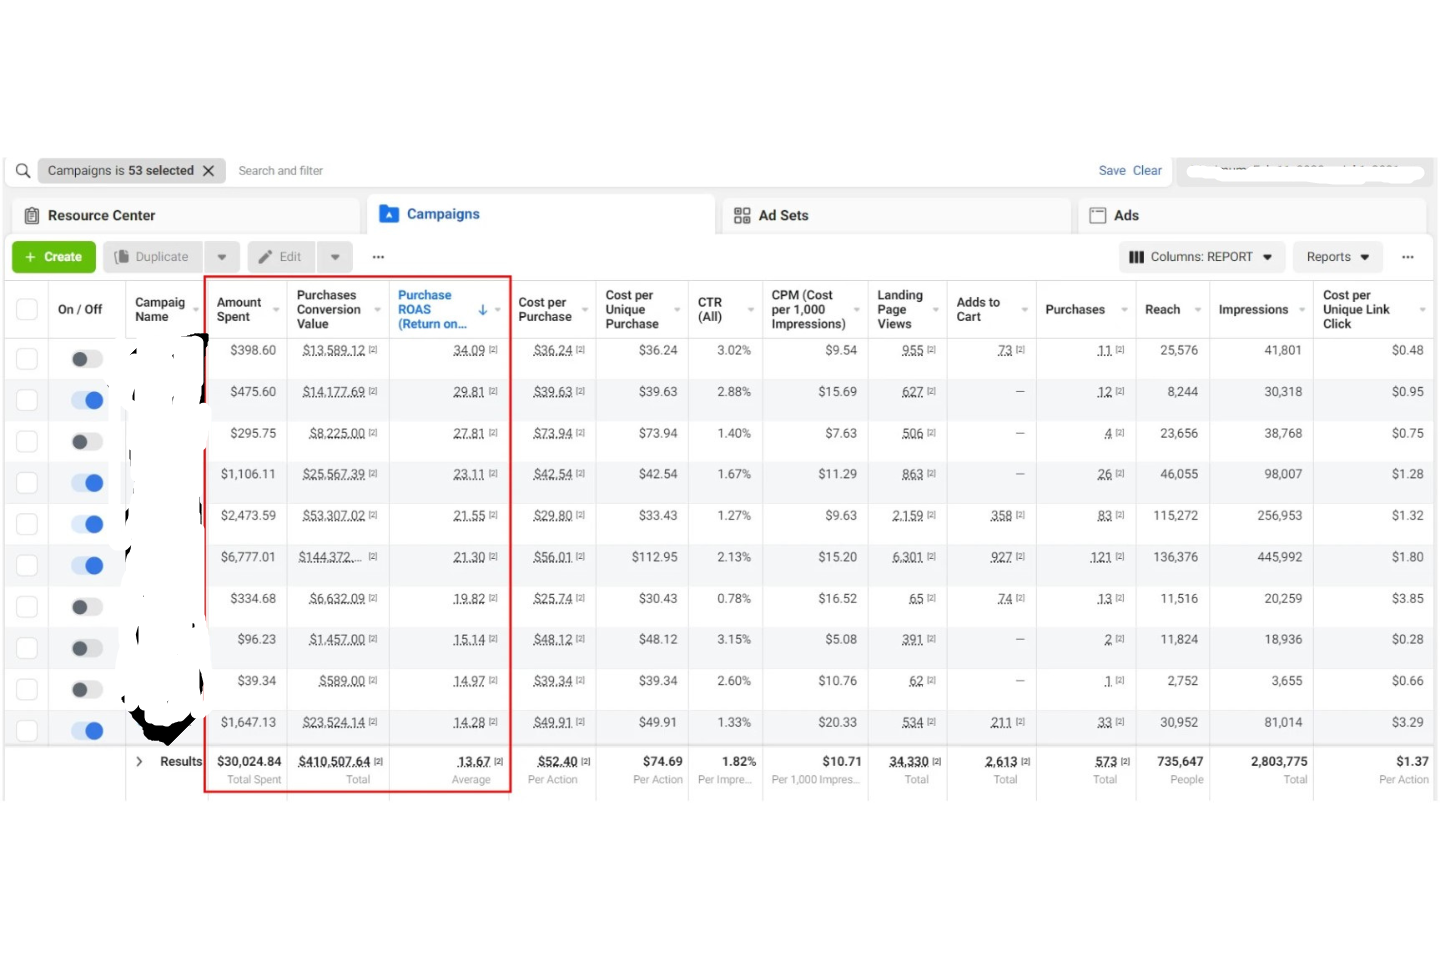Tick the select-all checkbox in header
This screenshot has height=960, width=1440.
pos(27,310)
